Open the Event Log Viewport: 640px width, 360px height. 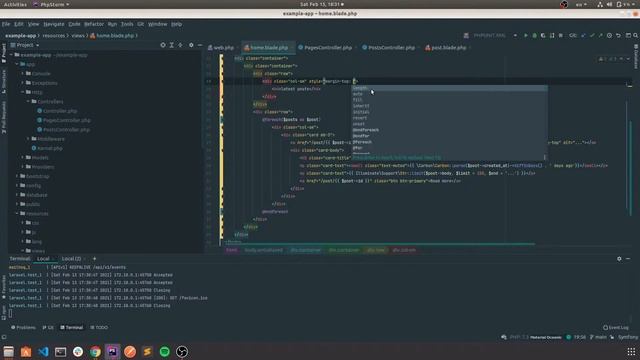(x=616, y=327)
